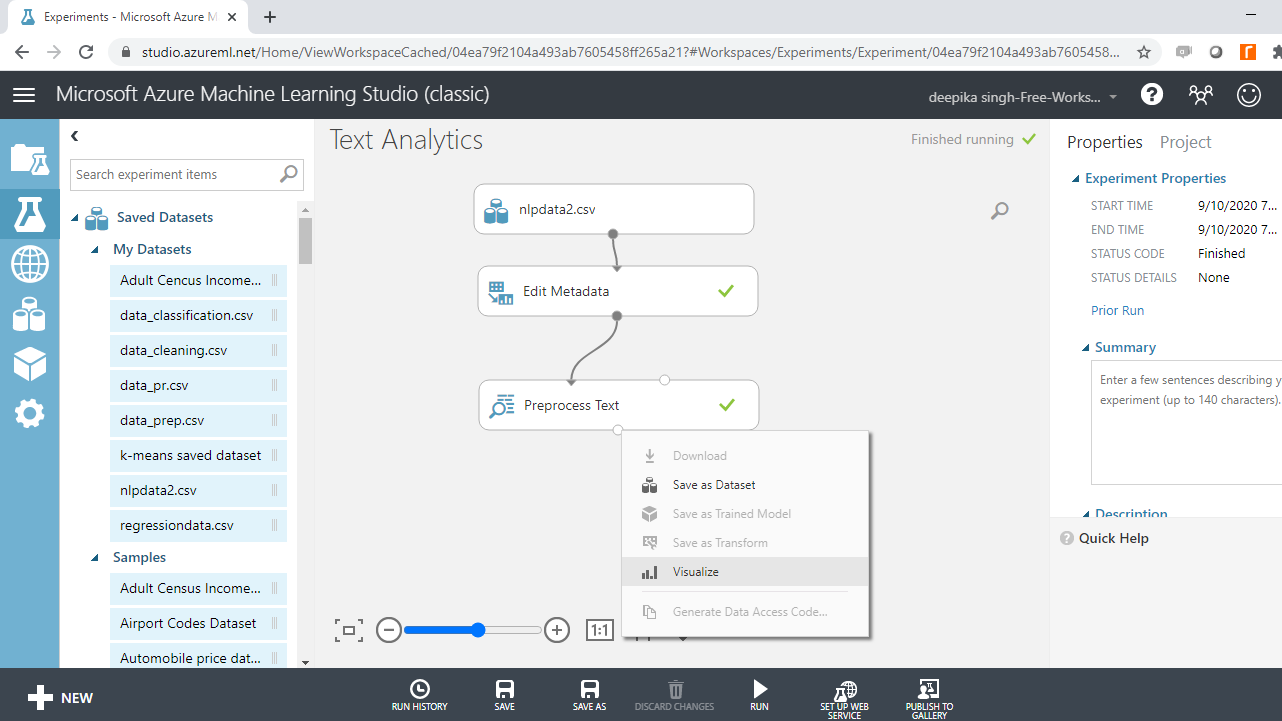The image size is (1282, 721).
Task: Click Save as Transform menu entry
Action: (x=745, y=543)
